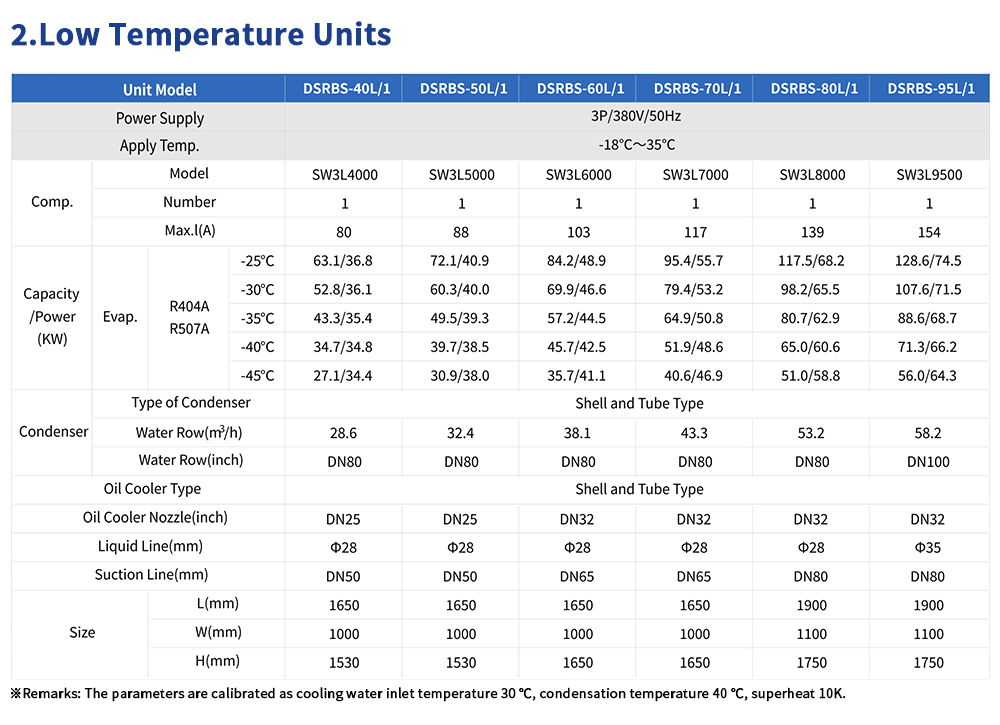The image size is (1000, 725).
Task: Click the 3P/380V/50Hz value
Action: [636, 116]
